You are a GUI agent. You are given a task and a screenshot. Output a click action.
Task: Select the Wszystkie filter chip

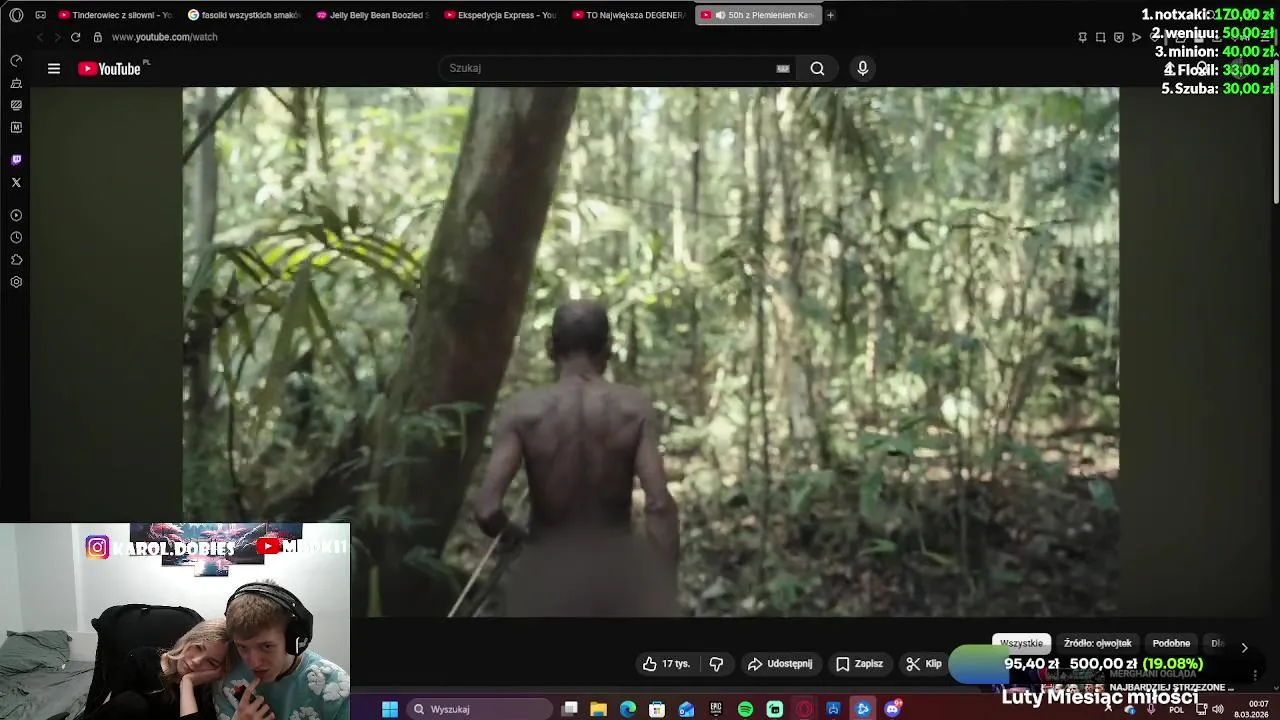click(1021, 643)
